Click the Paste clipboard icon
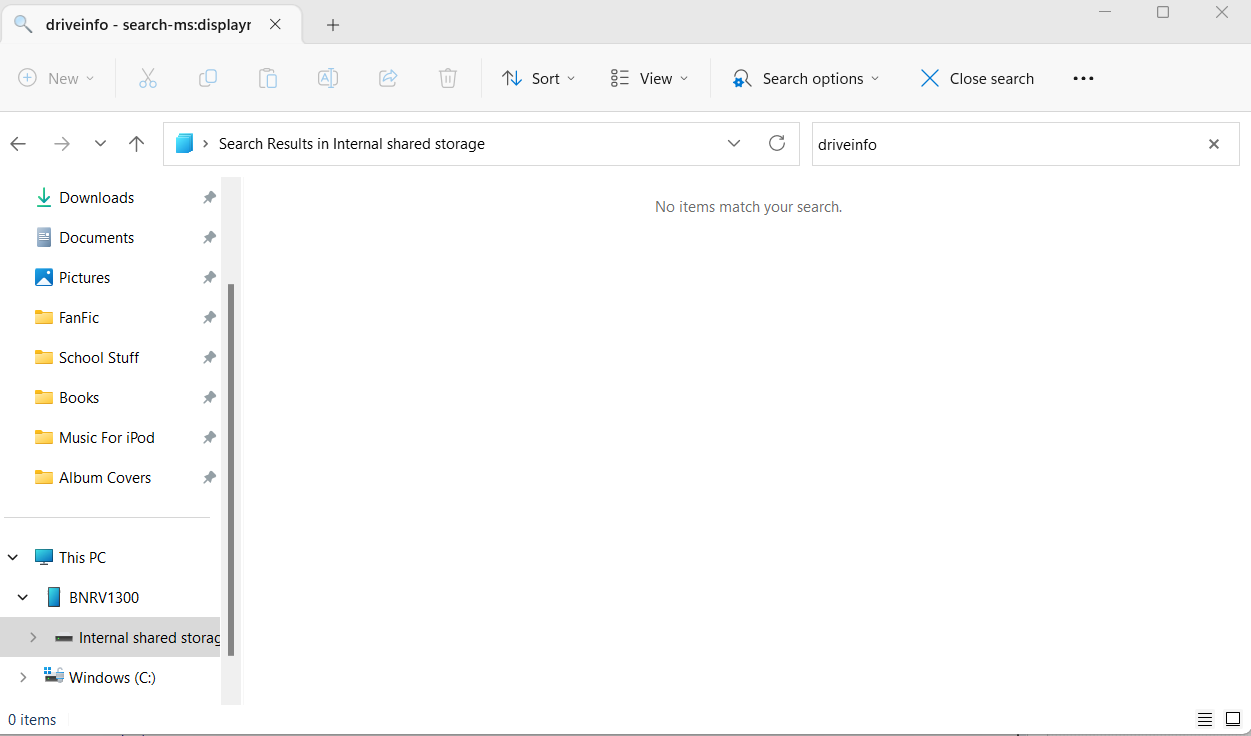 (x=268, y=78)
